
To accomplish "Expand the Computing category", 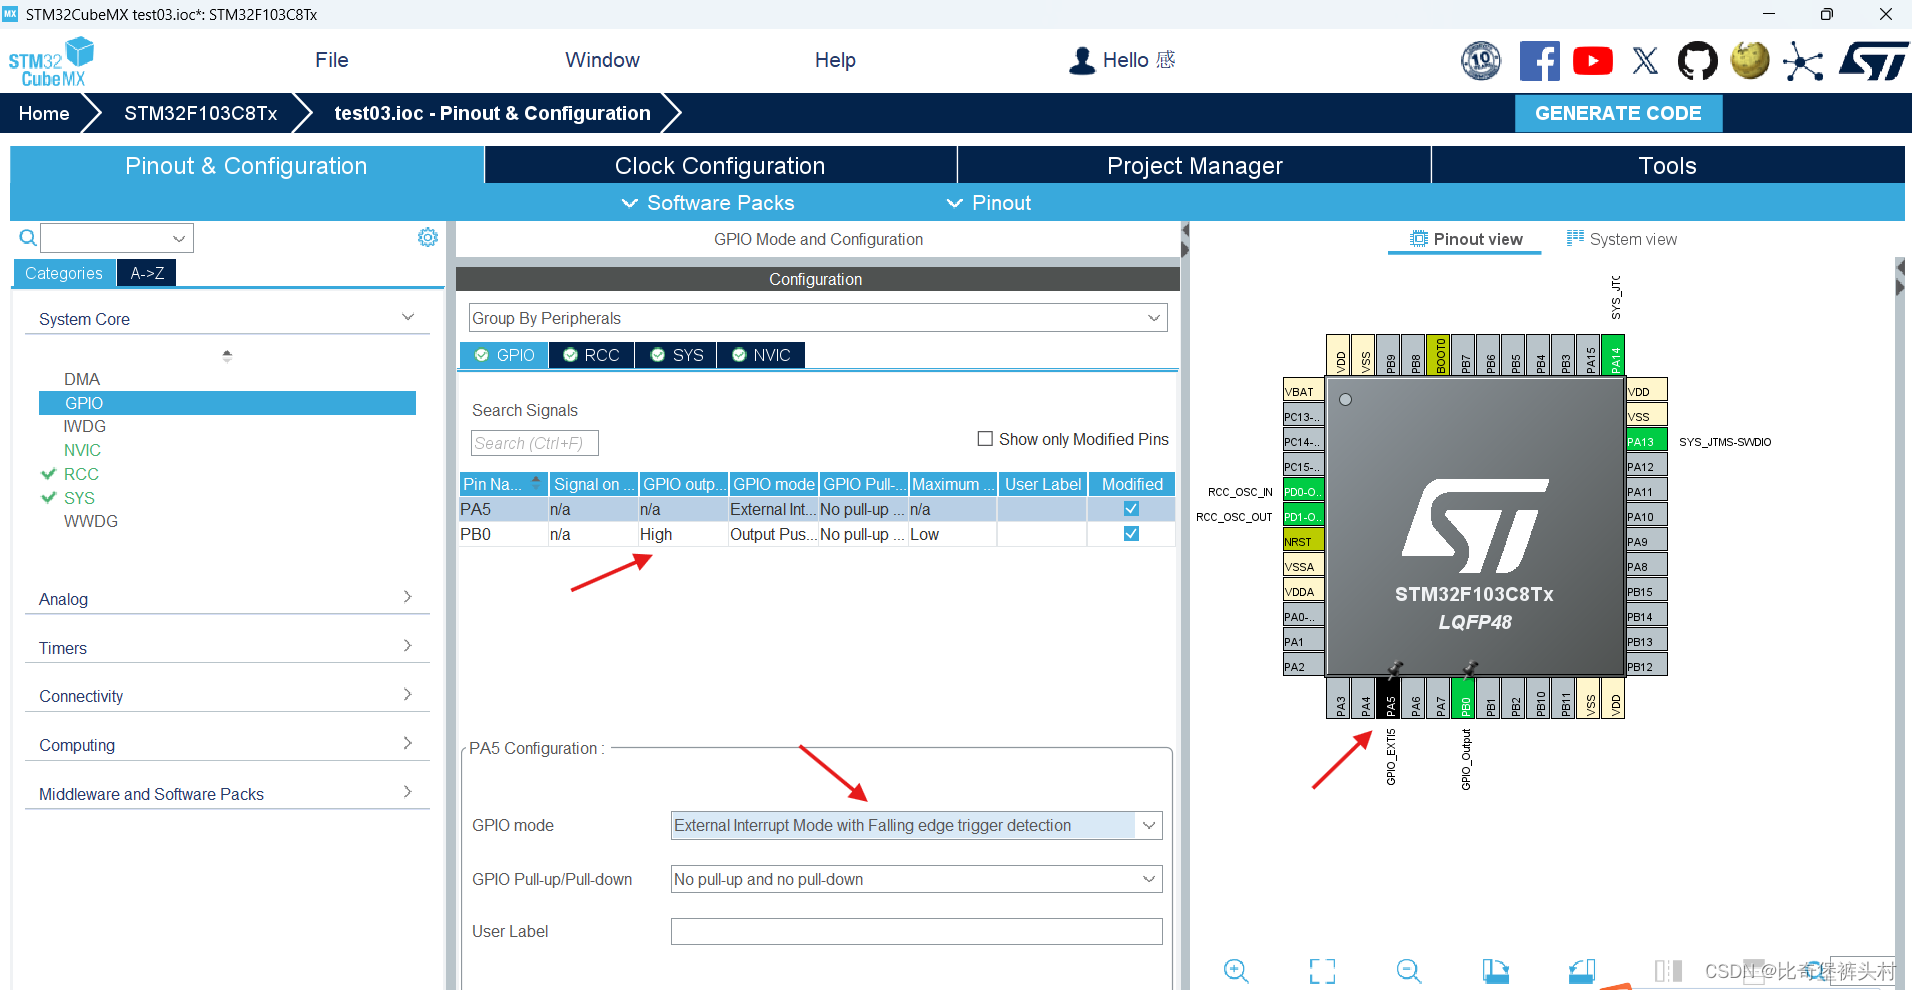I will 227,745.
